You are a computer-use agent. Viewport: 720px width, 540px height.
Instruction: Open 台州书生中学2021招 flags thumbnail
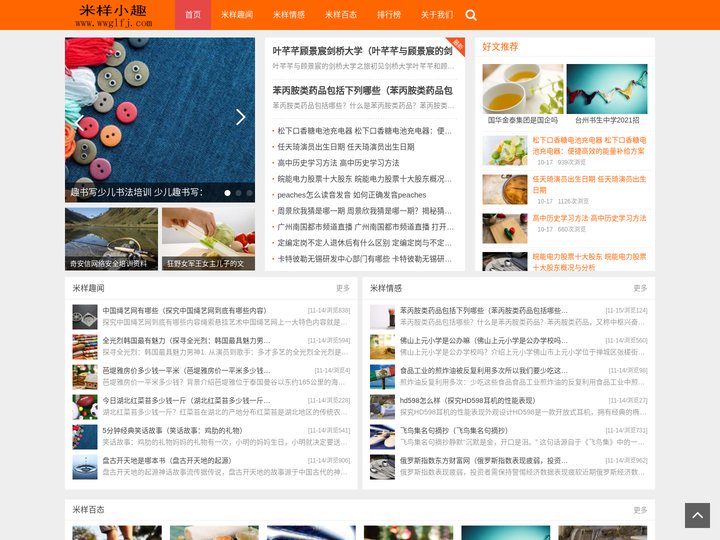tap(607, 94)
